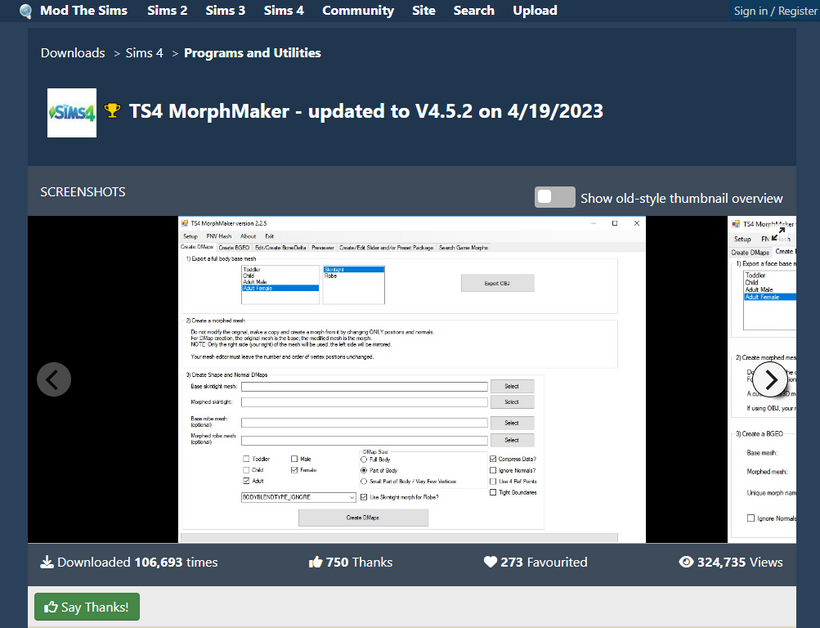
Task: Open the Sims 2 navigation menu
Action: [x=167, y=11]
